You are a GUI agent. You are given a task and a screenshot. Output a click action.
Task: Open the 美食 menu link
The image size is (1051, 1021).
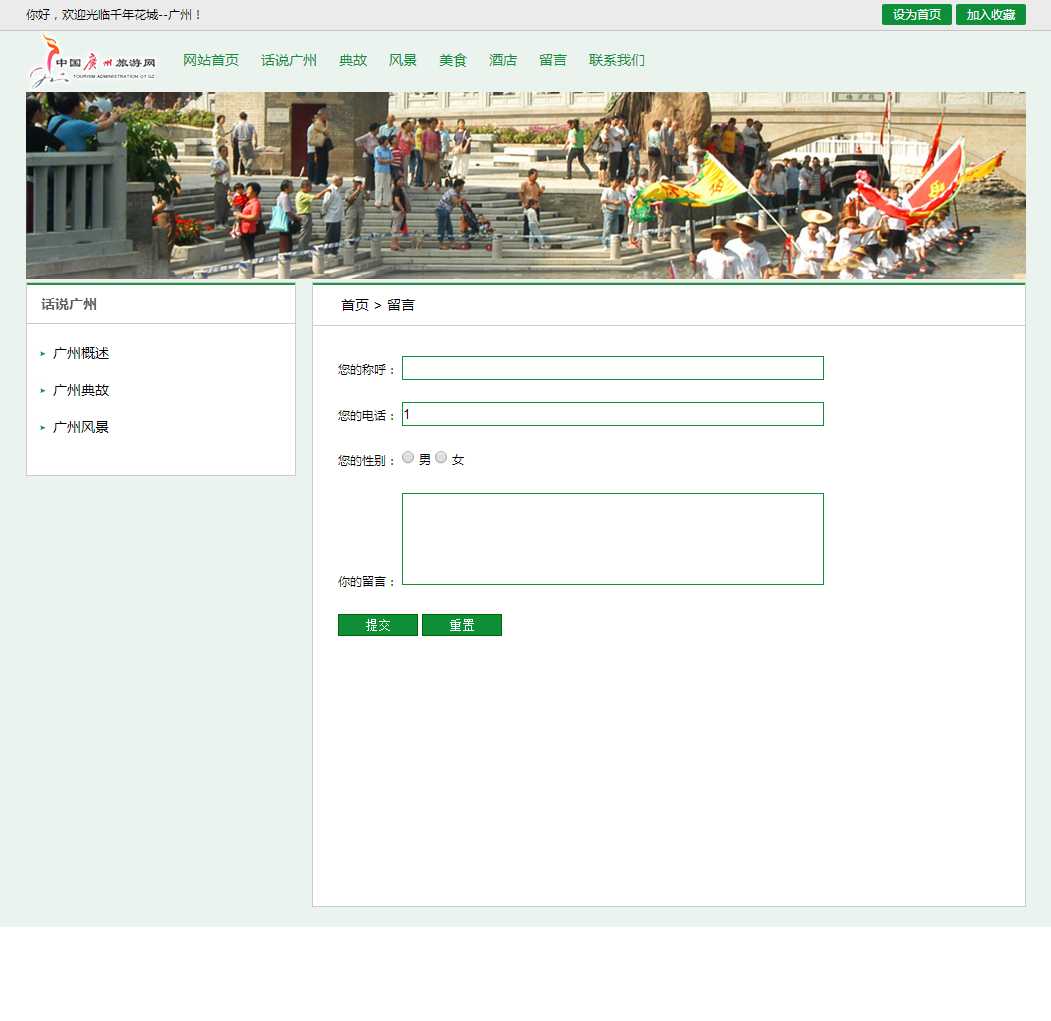[x=453, y=60]
